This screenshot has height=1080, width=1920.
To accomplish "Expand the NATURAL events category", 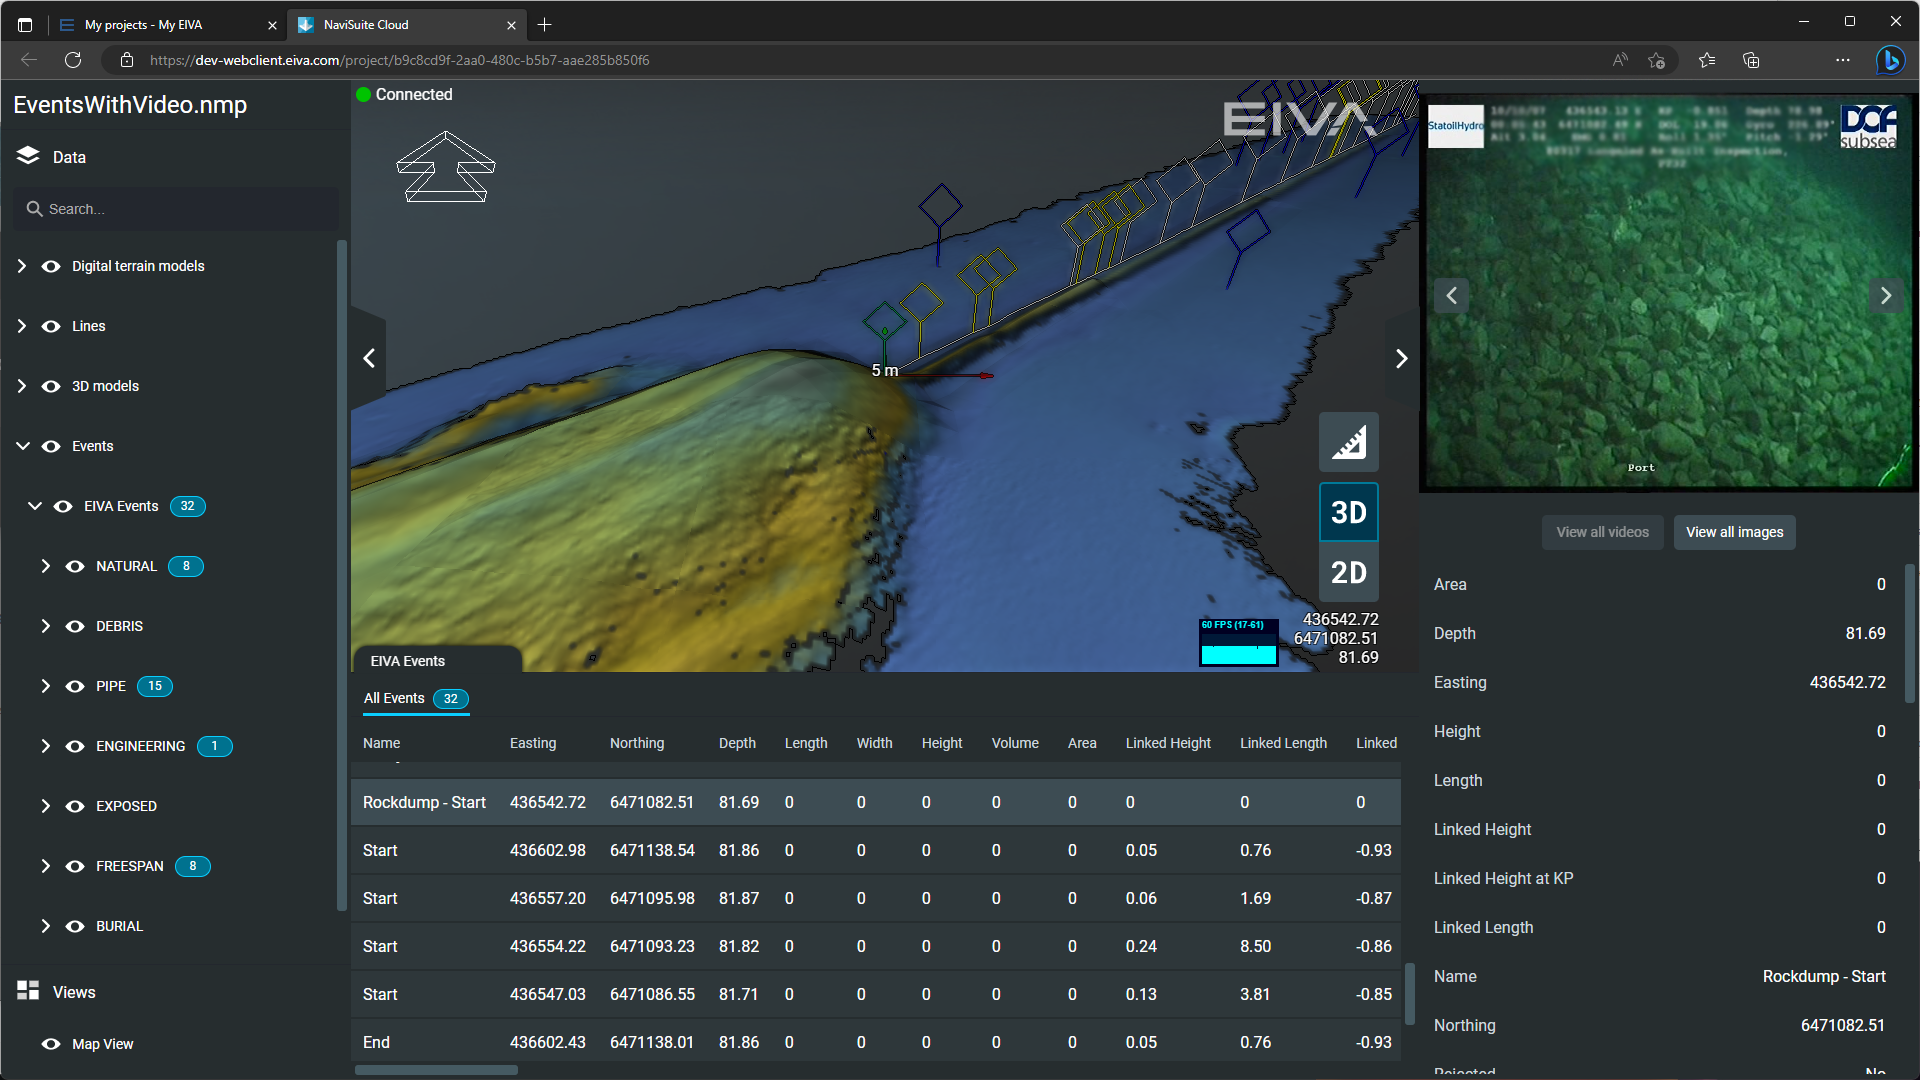I will click(45, 566).
